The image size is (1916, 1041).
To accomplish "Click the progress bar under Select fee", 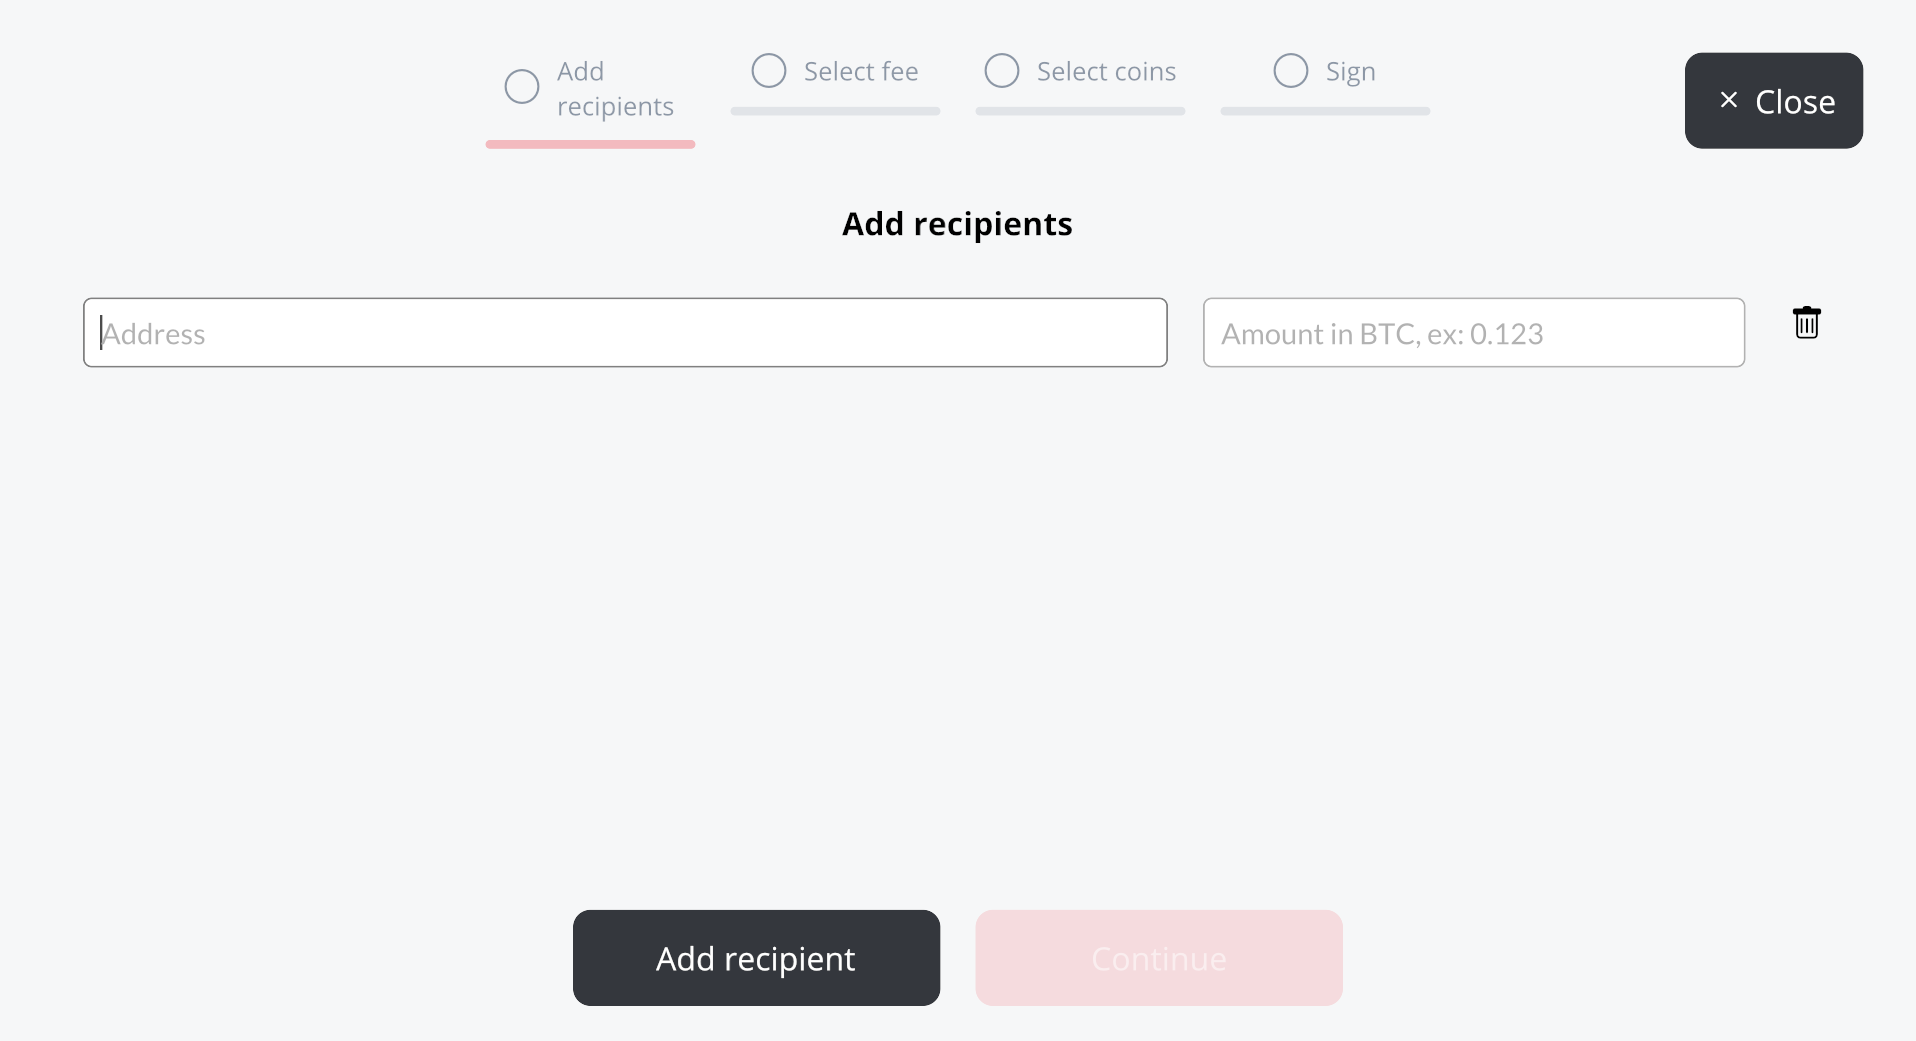I will tap(835, 111).
